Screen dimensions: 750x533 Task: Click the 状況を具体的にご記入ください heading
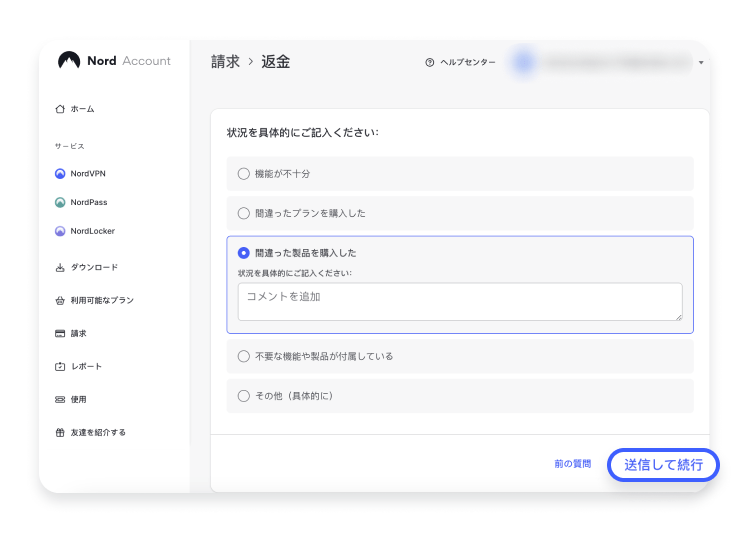point(302,133)
